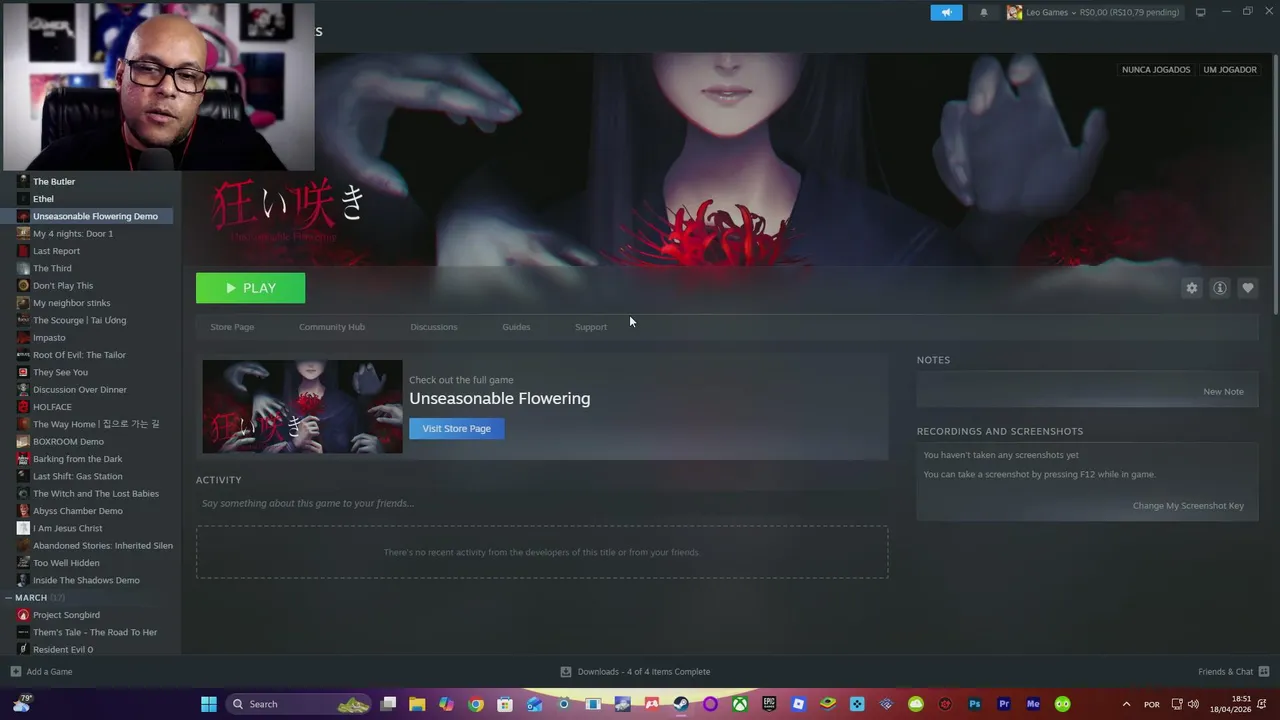The width and height of the screenshot is (1280, 720).
Task: Click the Windows taskbar Search box
Action: (298, 704)
